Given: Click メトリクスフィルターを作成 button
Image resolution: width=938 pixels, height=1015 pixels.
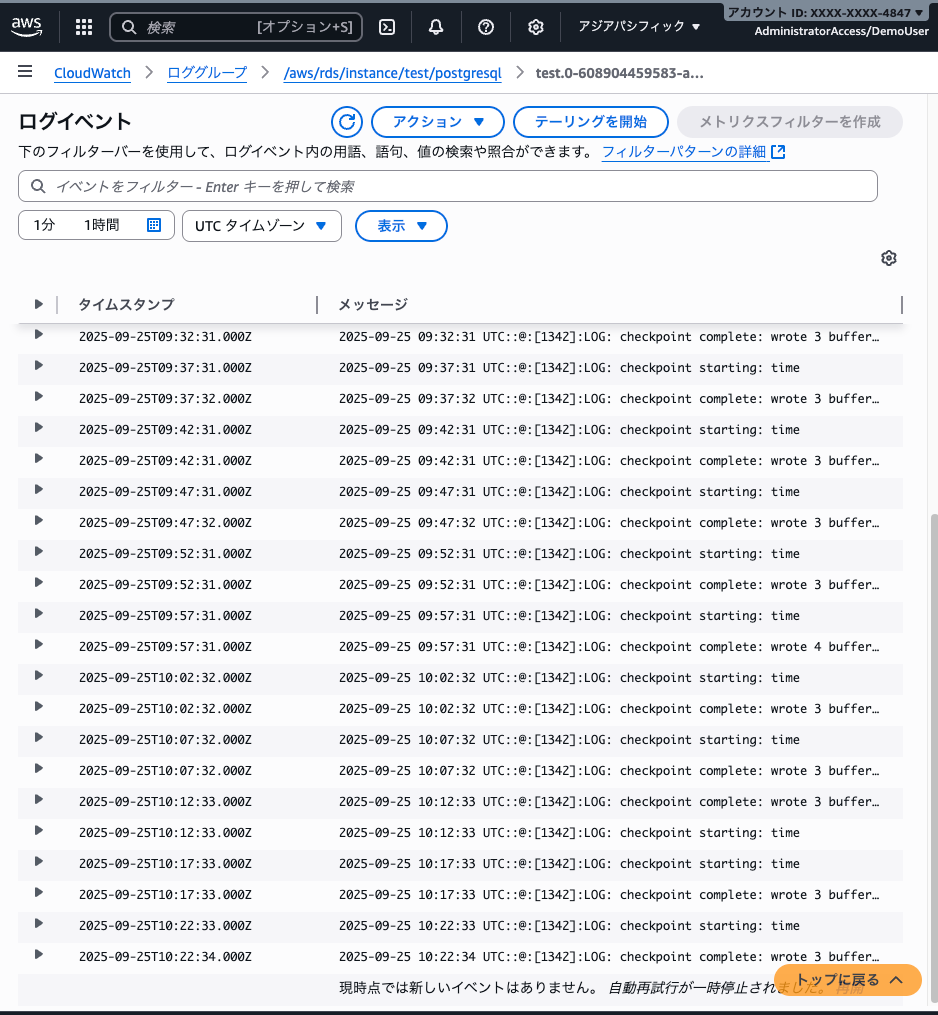Looking at the screenshot, I should (790, 122).
